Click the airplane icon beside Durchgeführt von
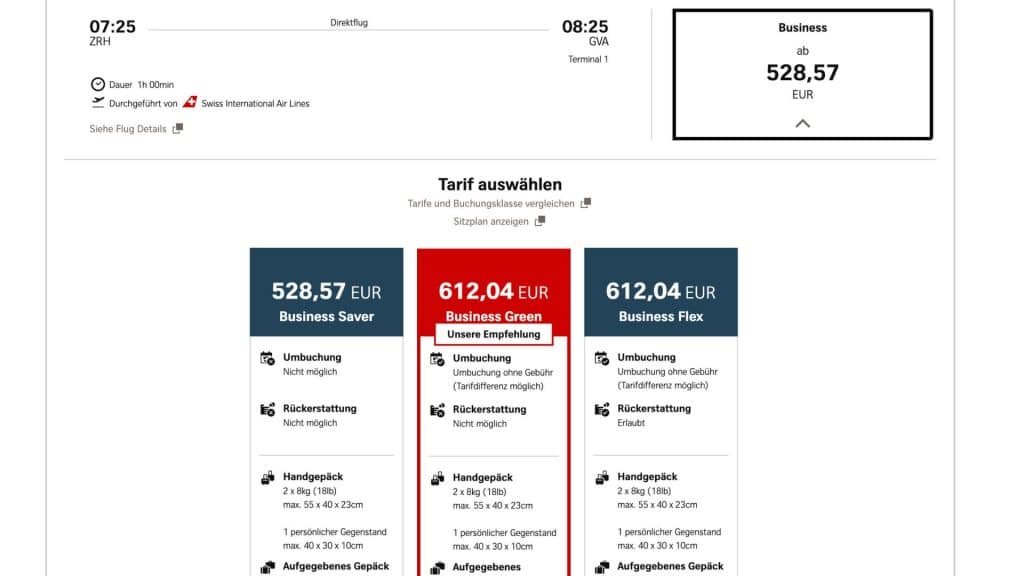 (97, 103)
